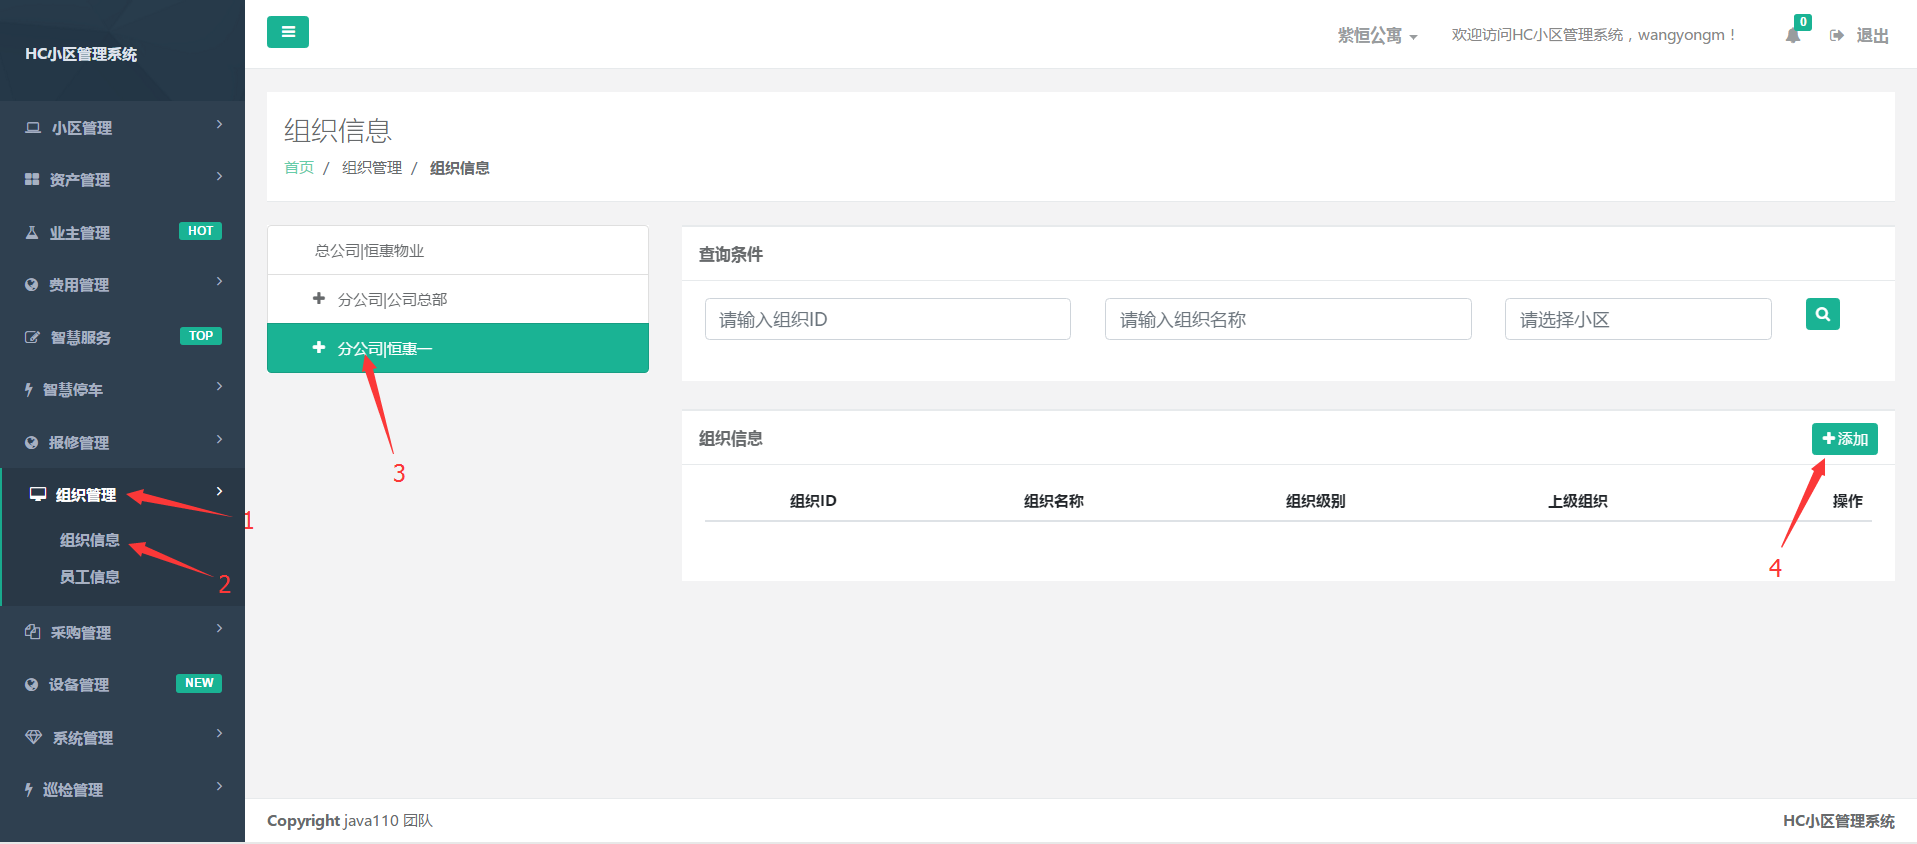Focus the 请输入组织名称 text field

pos(1288,319)
